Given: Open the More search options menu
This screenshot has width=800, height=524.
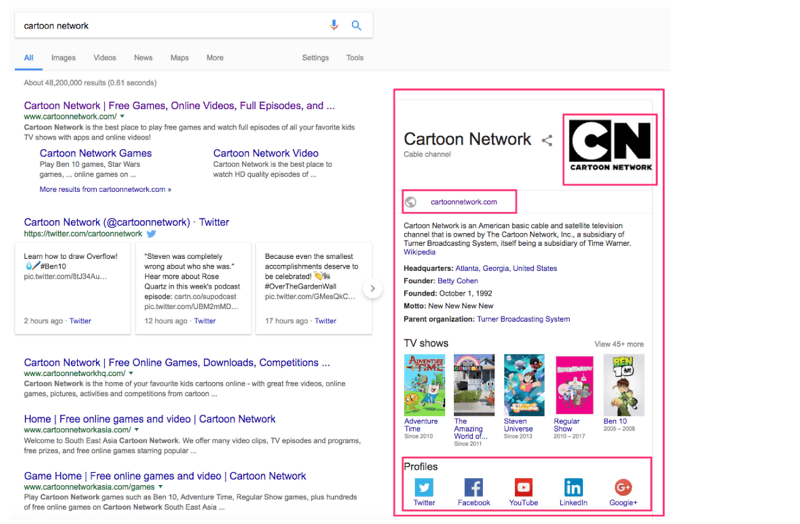Looking at the screenshot, I should coord(215,58).
